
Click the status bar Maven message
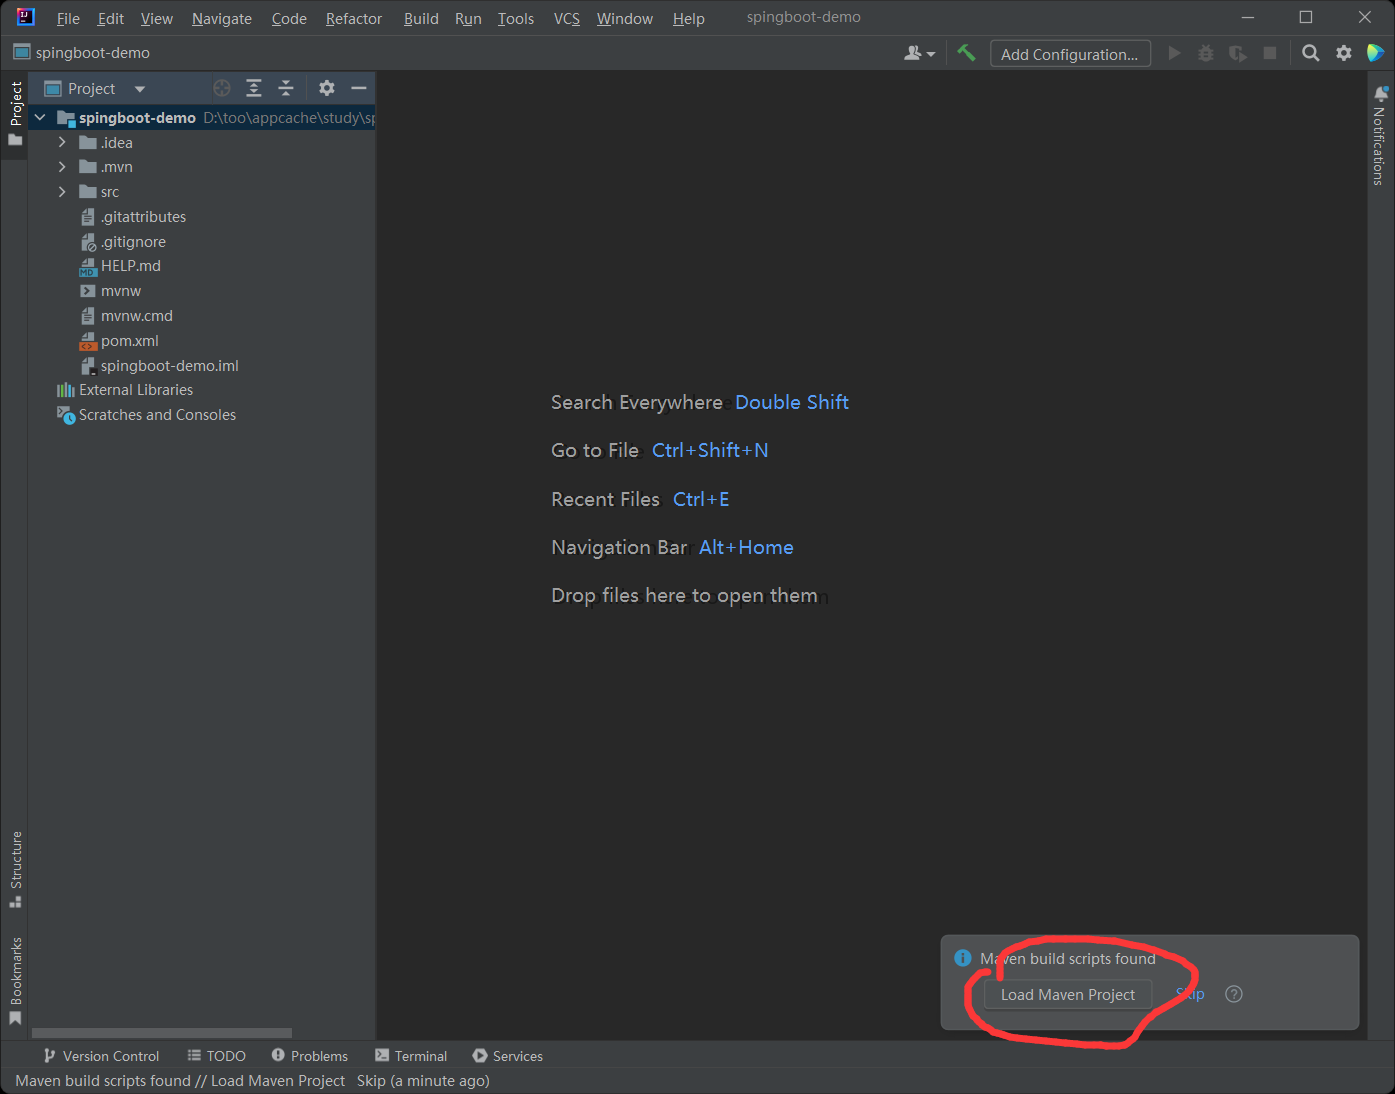(252, 1081)
